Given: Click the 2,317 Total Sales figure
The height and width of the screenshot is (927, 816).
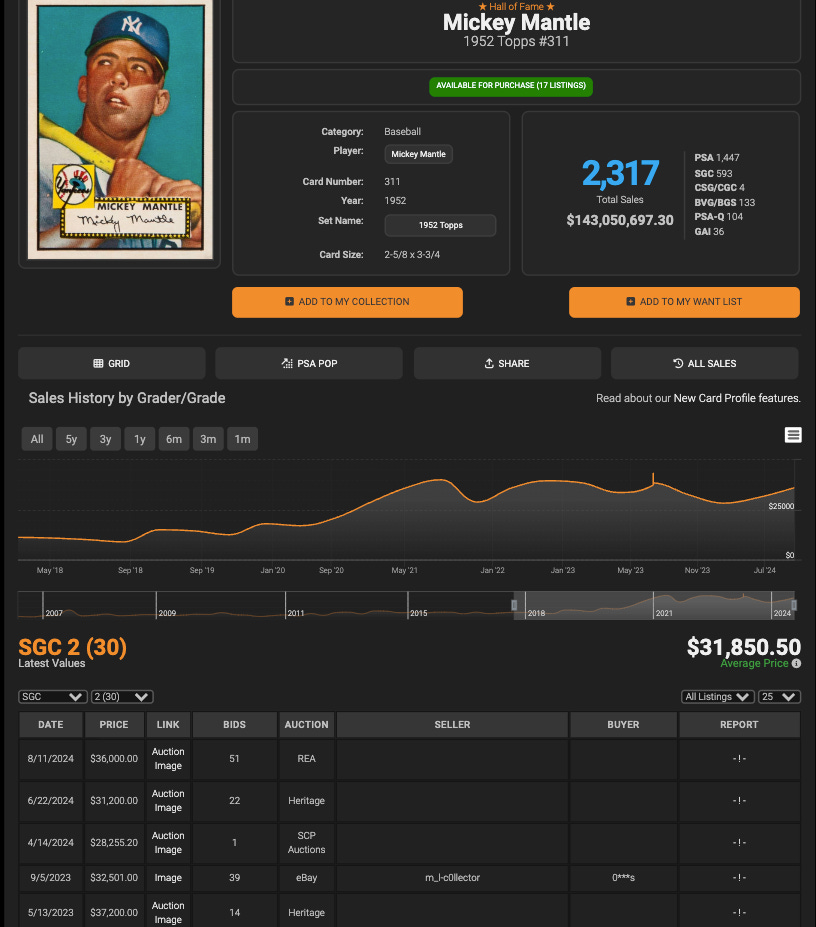Looking at the screenshot, I should point(620,173).
